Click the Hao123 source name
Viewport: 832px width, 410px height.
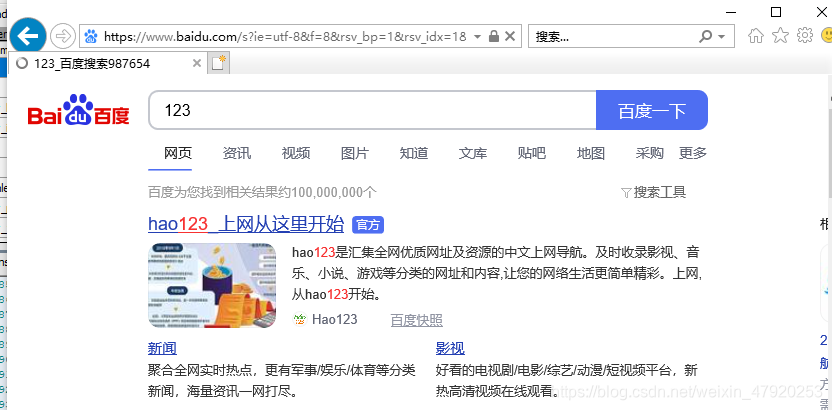click(x=335, y=319)
